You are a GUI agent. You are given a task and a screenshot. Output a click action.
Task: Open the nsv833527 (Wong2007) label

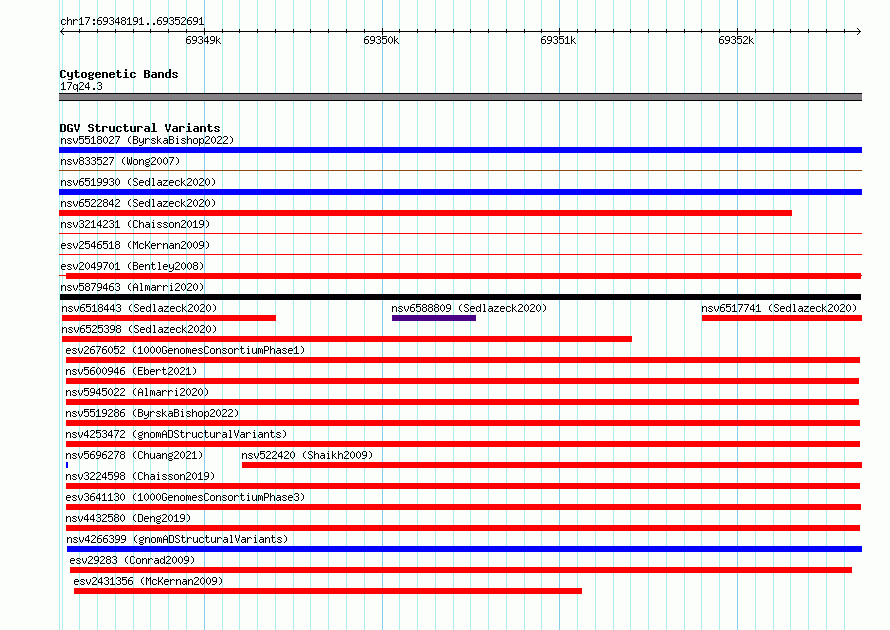(120, 161)
